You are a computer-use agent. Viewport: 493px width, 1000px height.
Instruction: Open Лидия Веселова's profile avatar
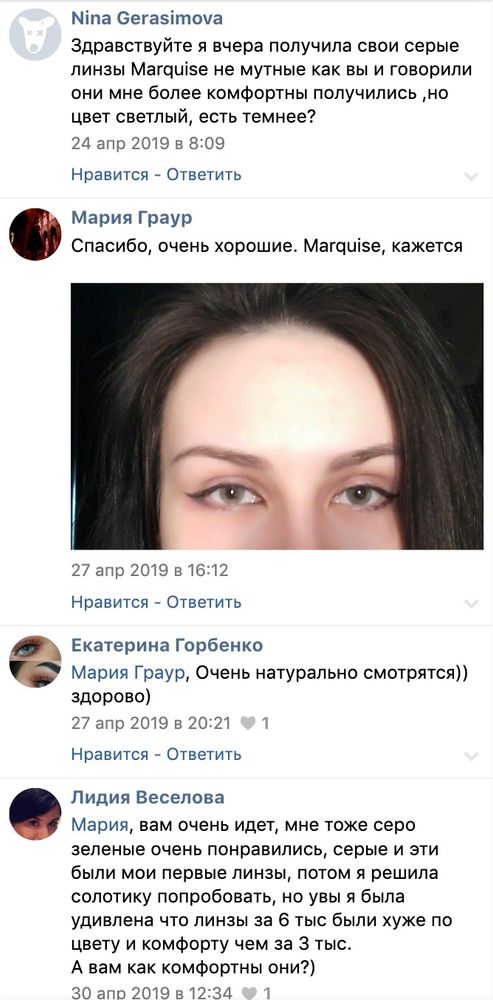[35, 814]
